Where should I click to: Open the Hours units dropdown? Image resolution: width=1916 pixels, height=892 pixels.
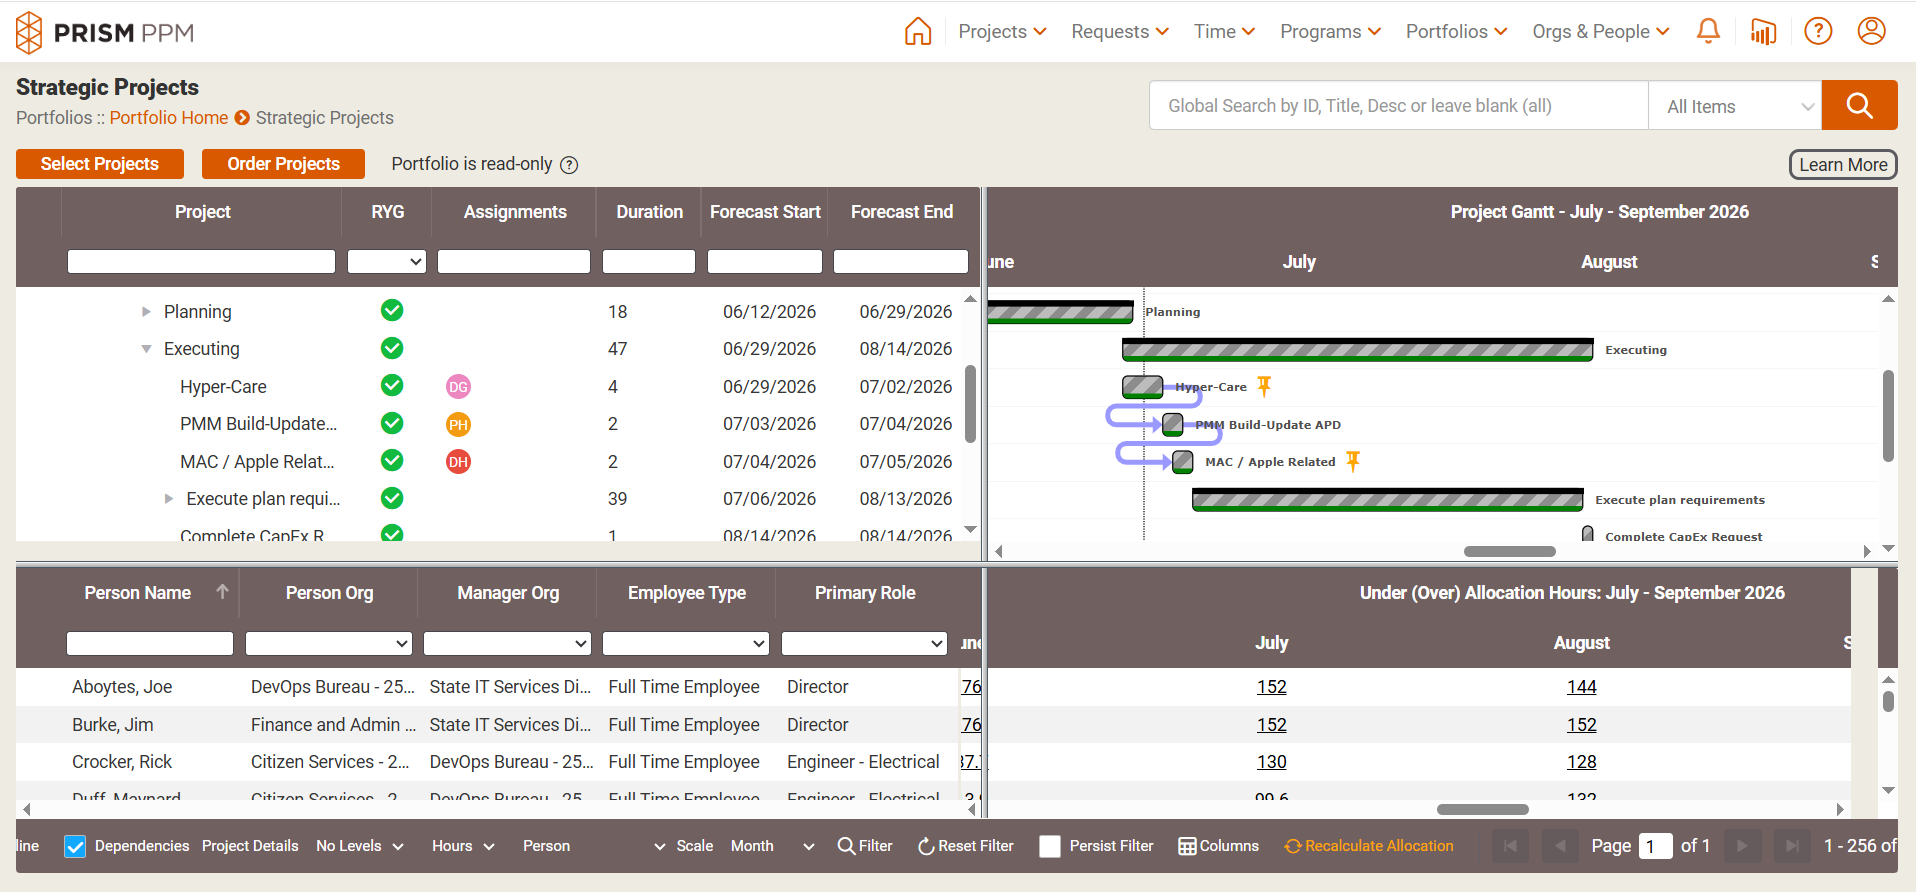pyautogui.click(x=463, y=846)
